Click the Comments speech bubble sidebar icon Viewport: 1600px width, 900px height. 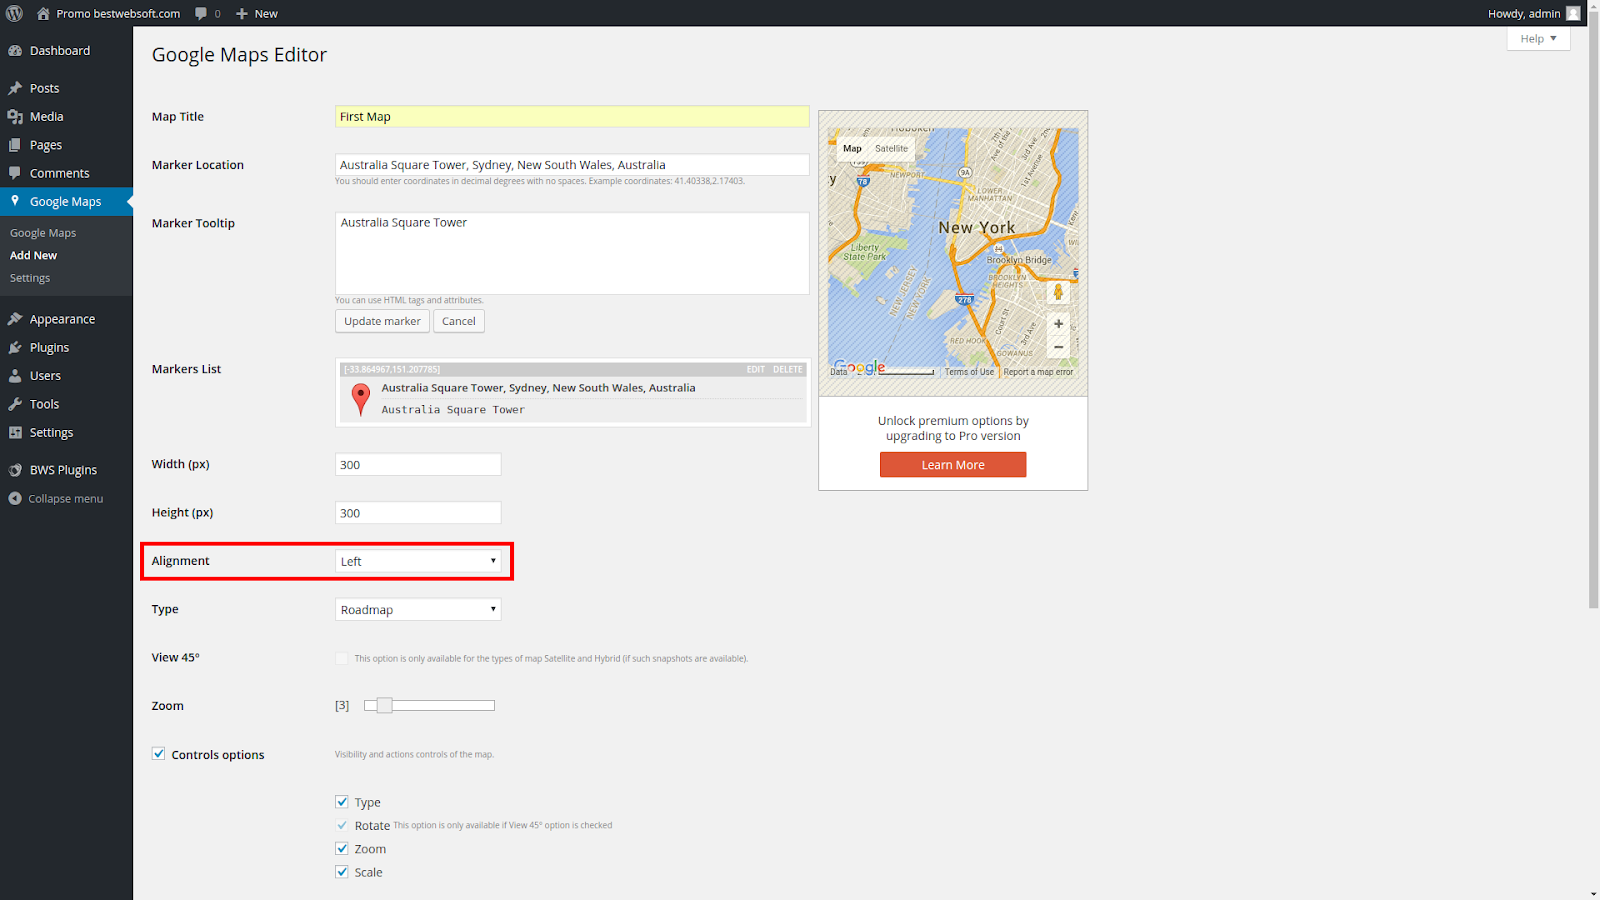click(15, 173)
